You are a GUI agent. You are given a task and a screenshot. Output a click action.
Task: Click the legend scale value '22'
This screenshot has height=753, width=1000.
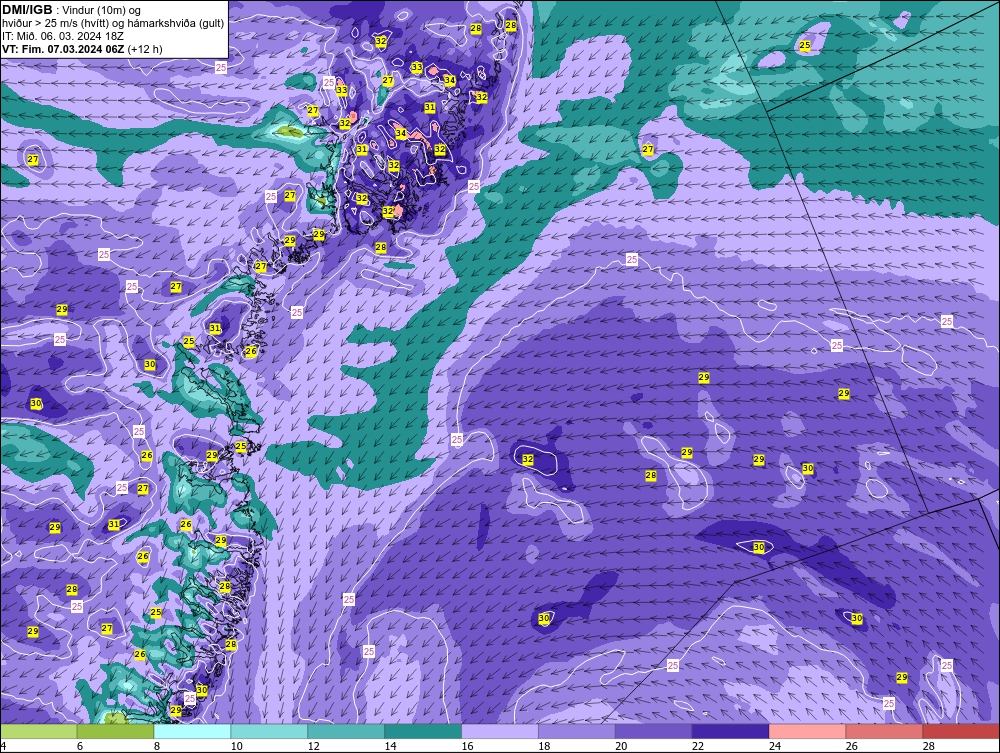click(x=698, y=746)
